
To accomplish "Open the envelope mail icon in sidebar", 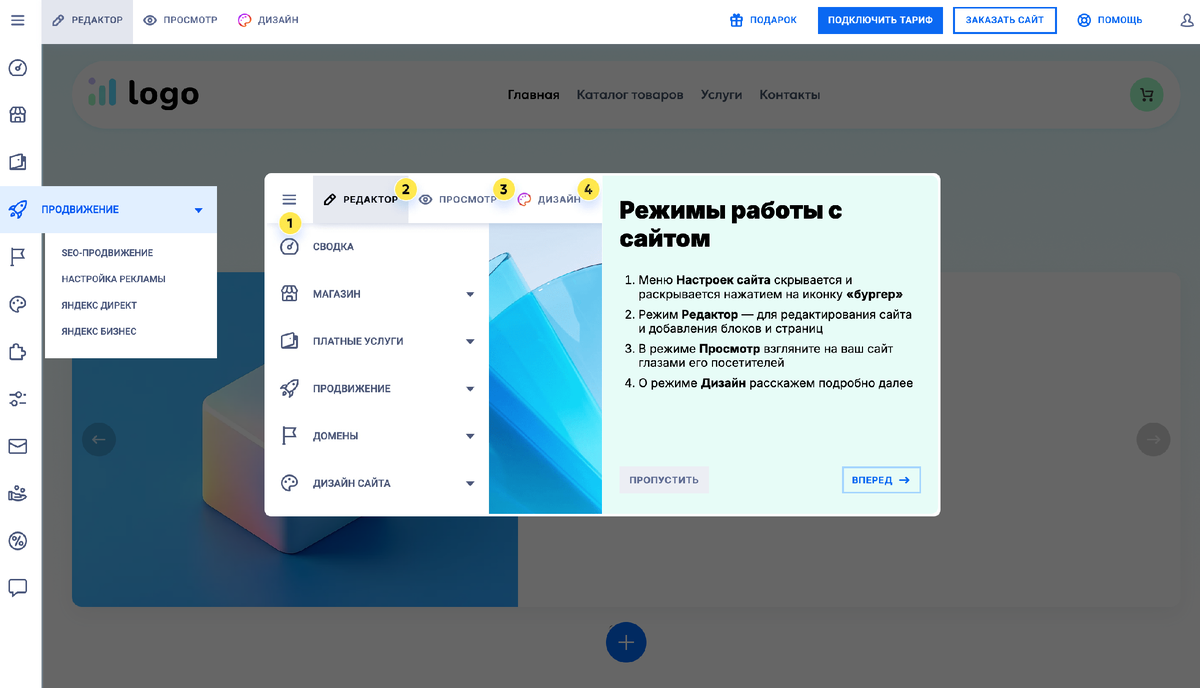I will tap(18, 445).
